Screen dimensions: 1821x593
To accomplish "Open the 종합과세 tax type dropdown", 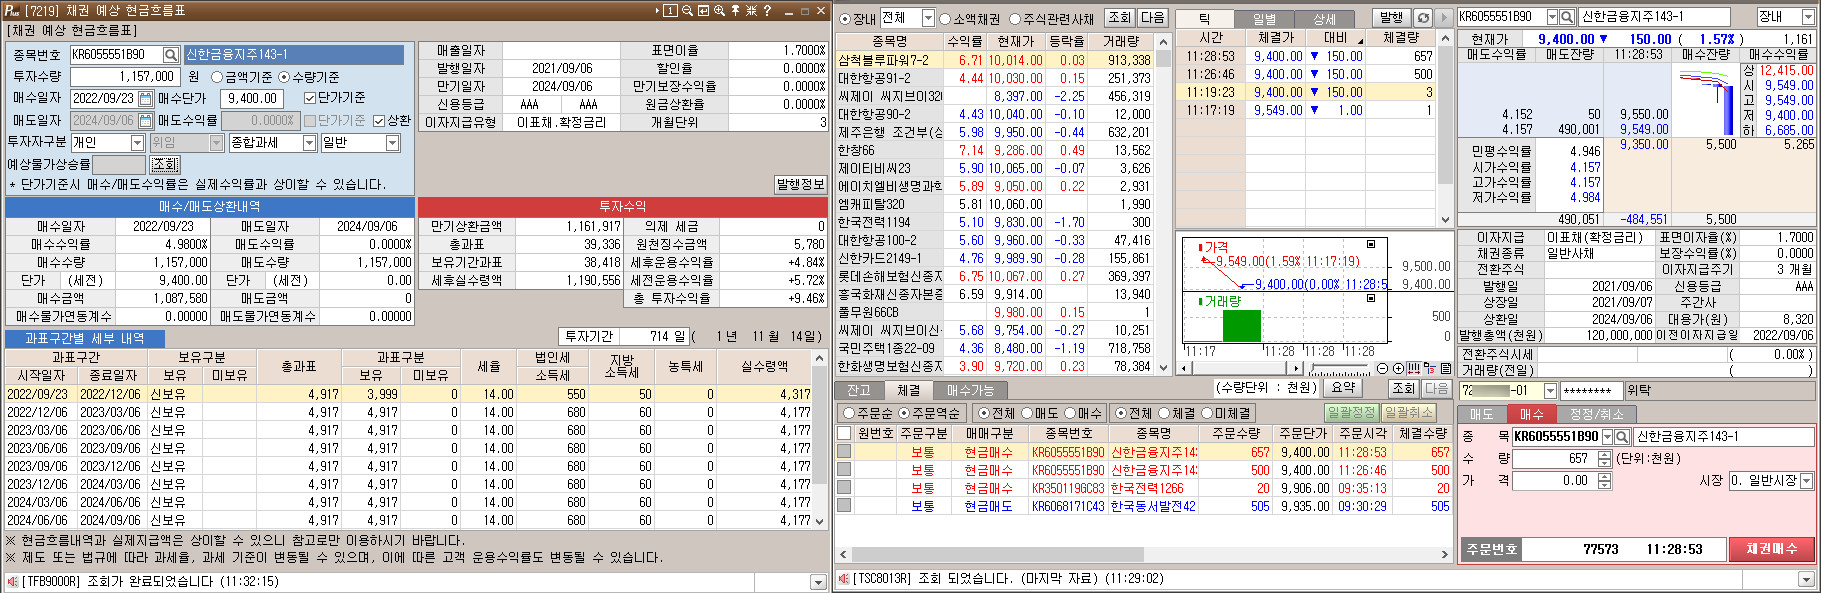I will tap(309, 143).
